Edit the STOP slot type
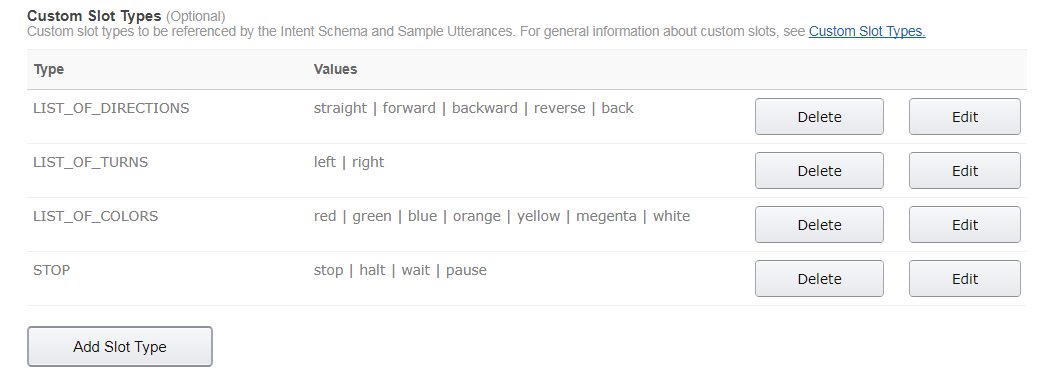The height and width of the screenshot is (381, 1037). [x=964, y=278]
